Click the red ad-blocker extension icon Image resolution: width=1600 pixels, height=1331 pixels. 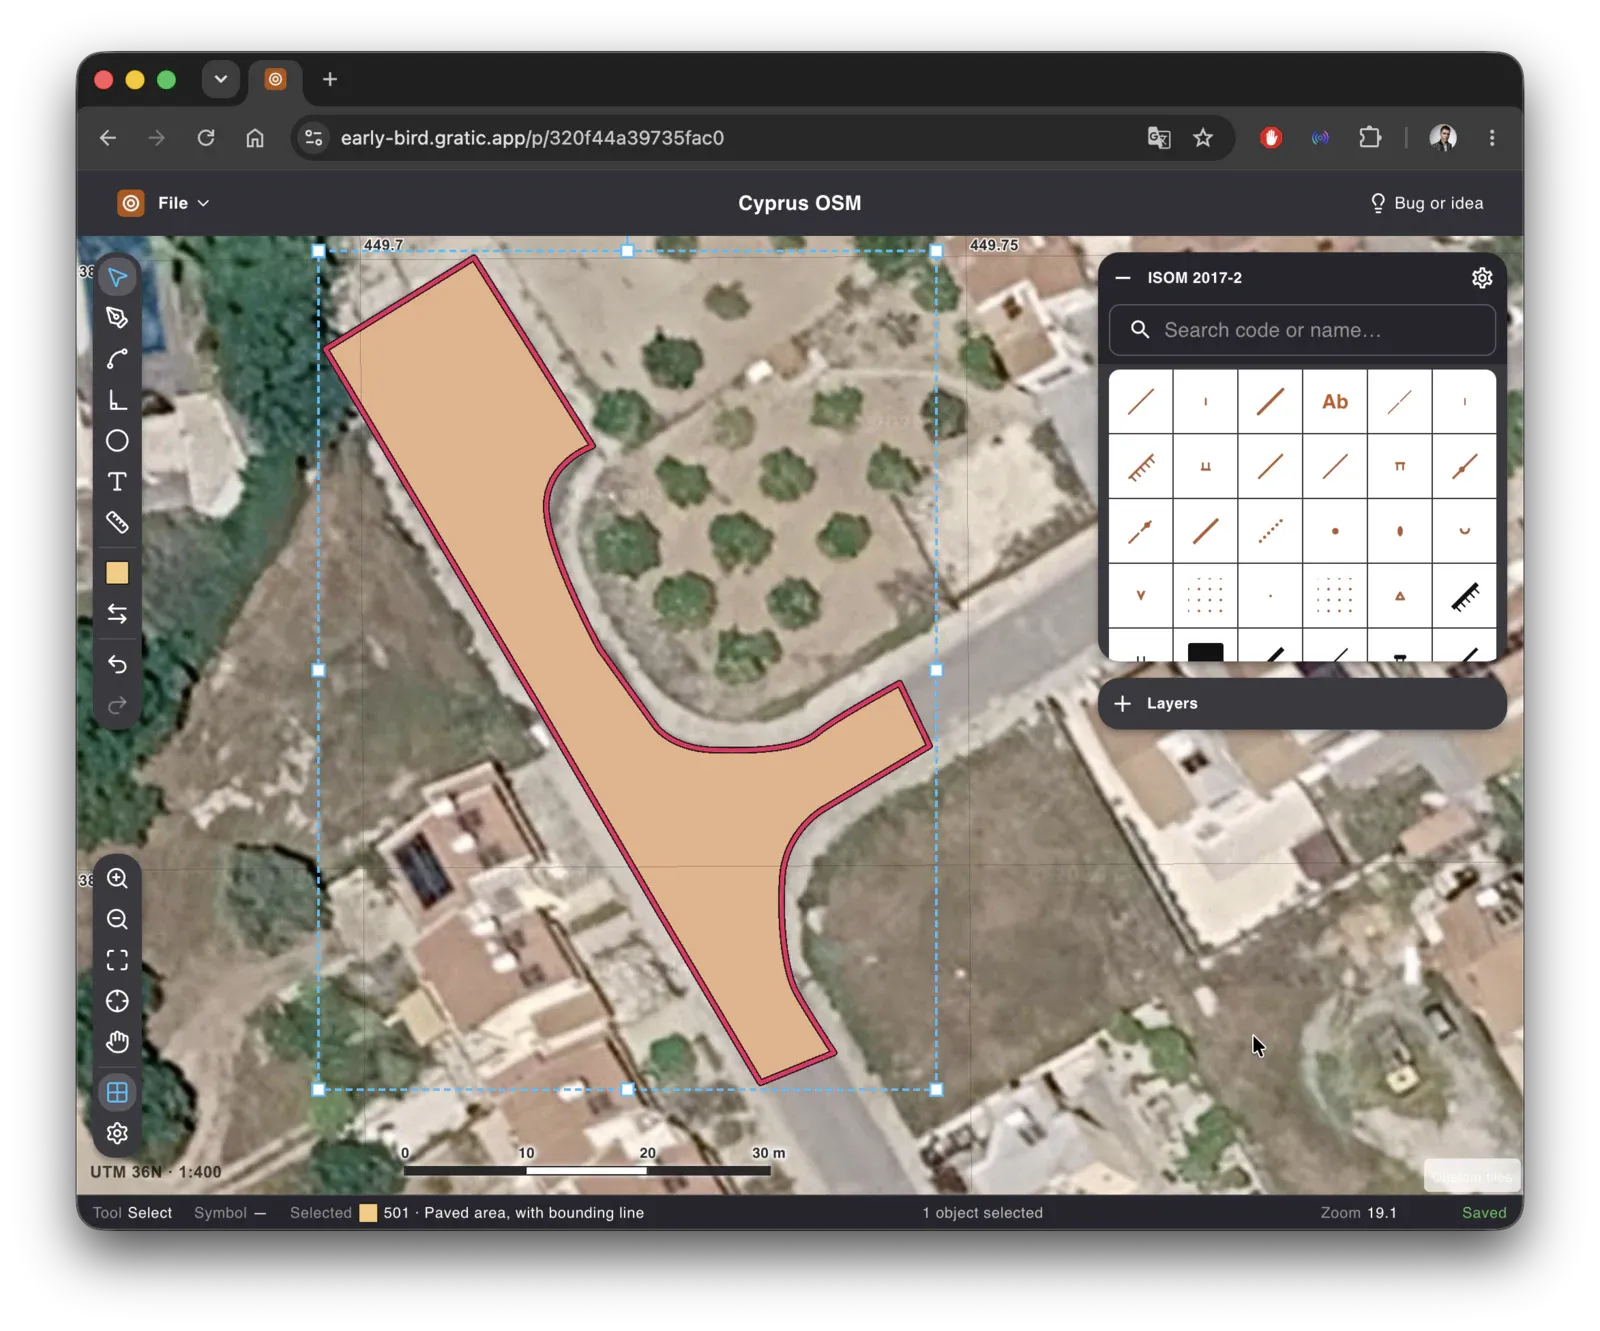[x=1271, y=138]
